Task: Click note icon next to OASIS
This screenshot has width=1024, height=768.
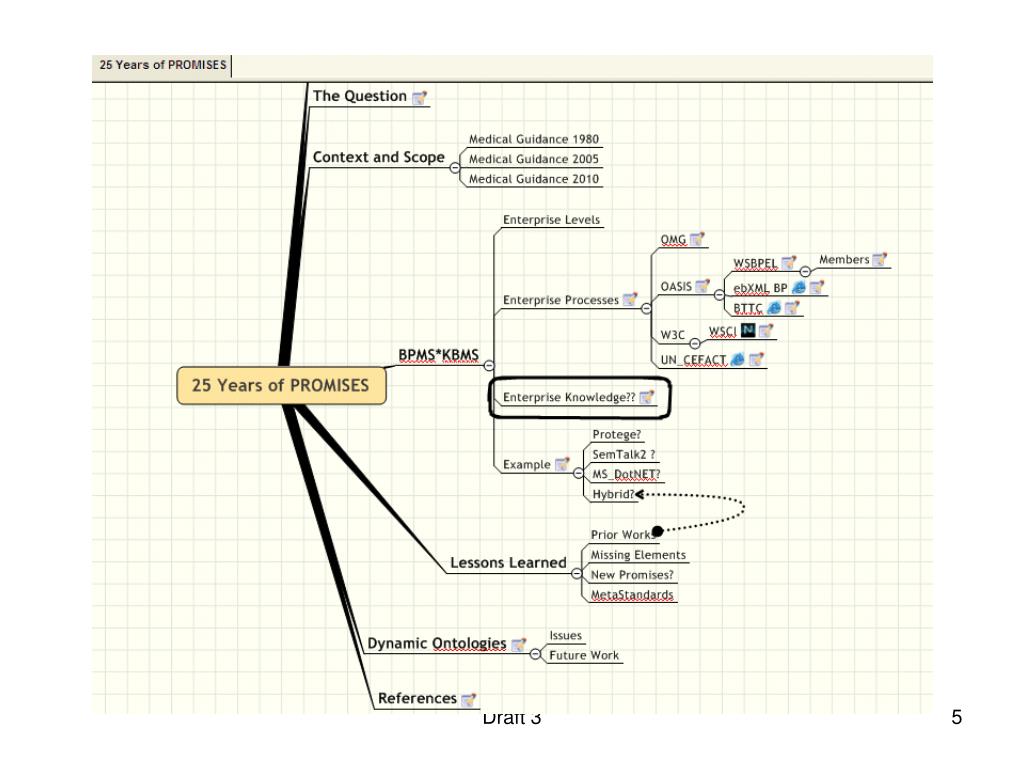Action: click(703, 285)
